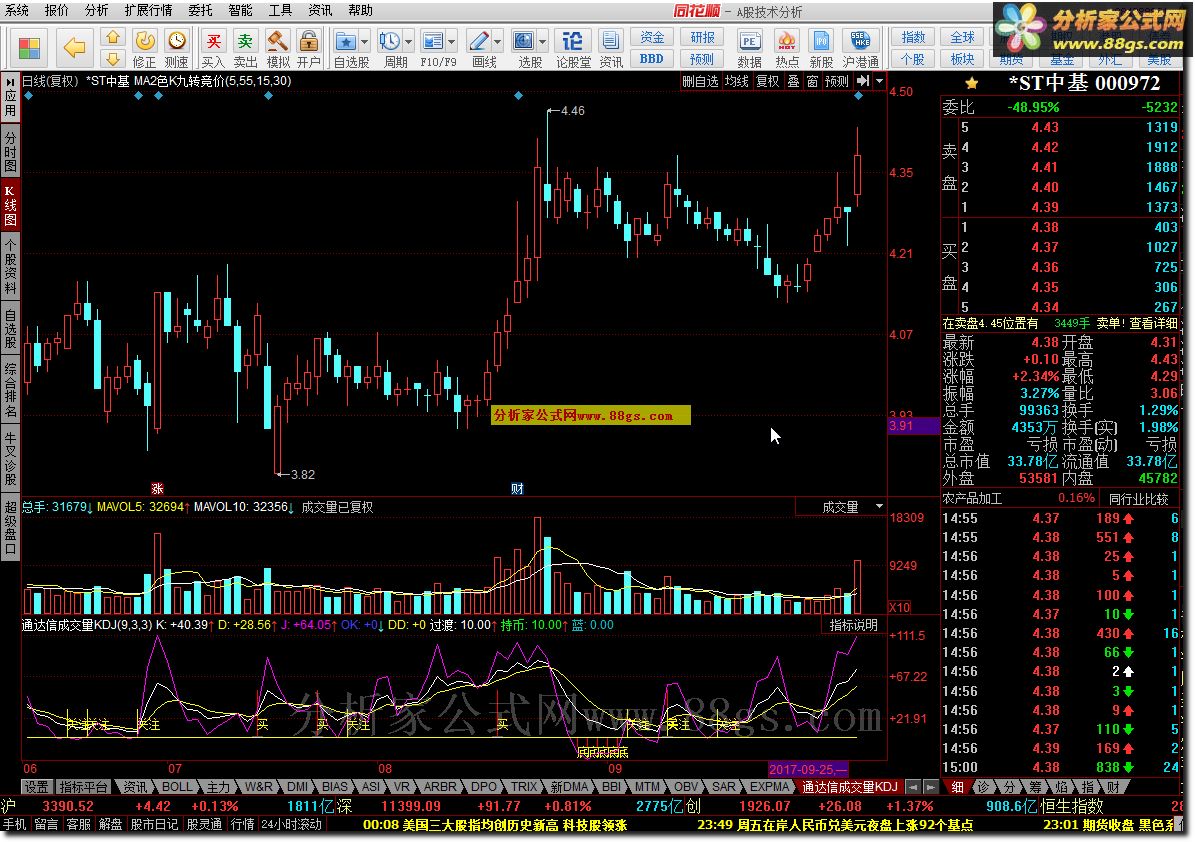Open F10/F9 dropdown arrow

452,41
